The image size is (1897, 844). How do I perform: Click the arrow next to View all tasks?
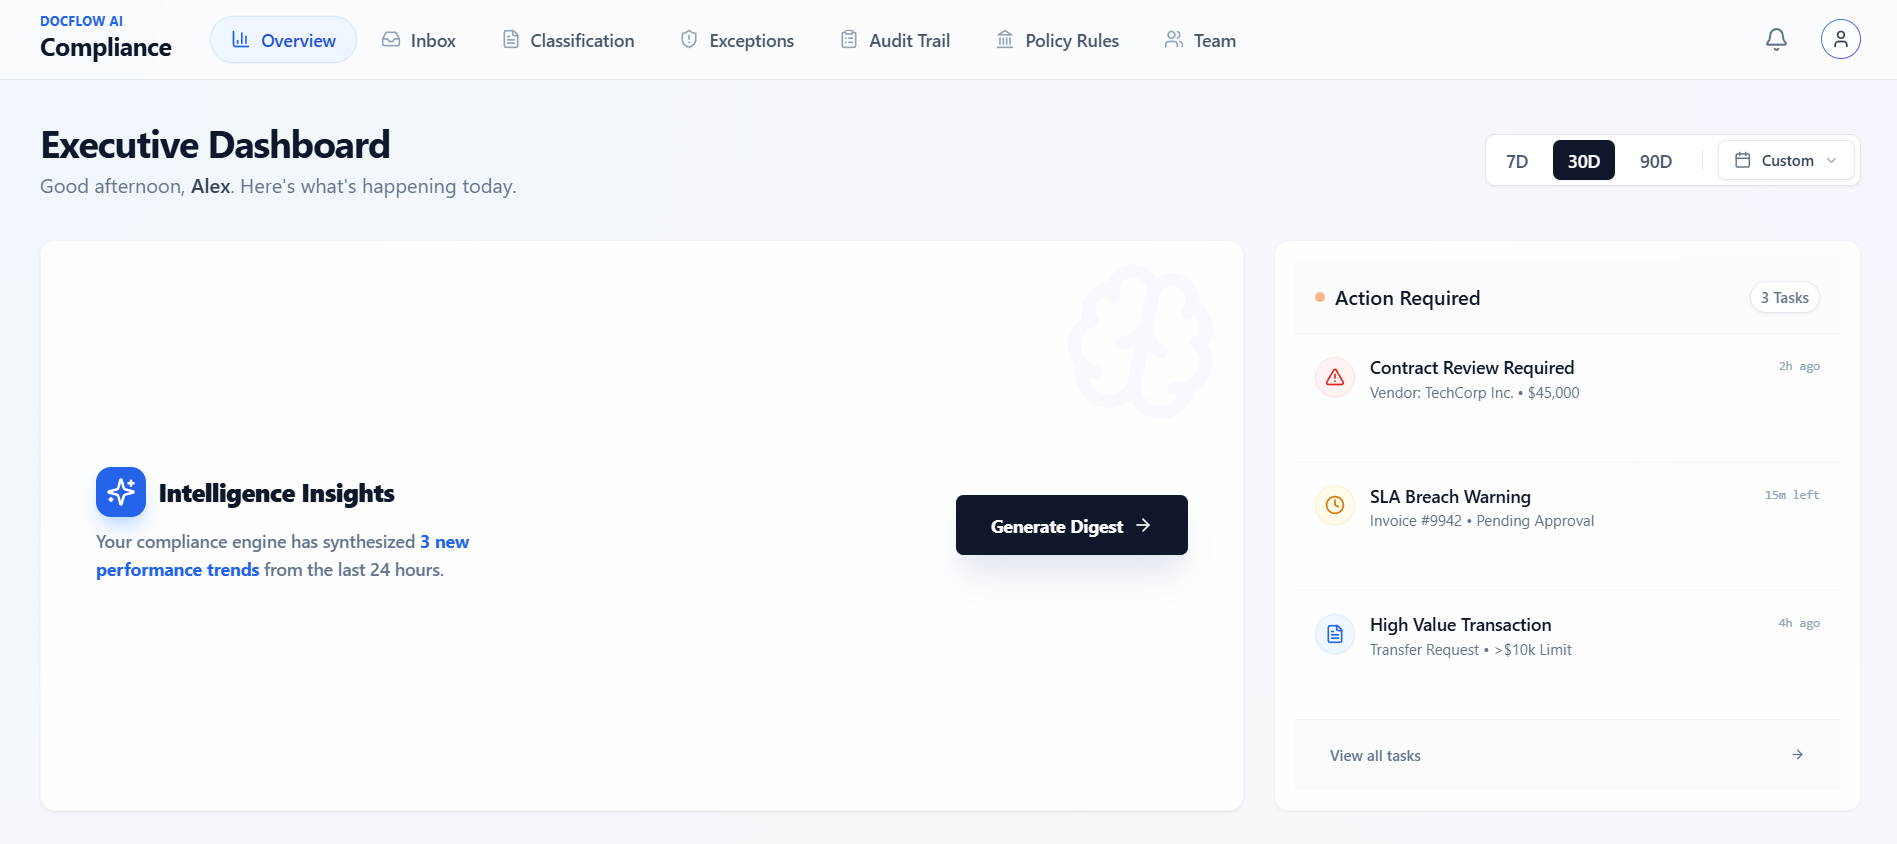[x=1797, y=755]
